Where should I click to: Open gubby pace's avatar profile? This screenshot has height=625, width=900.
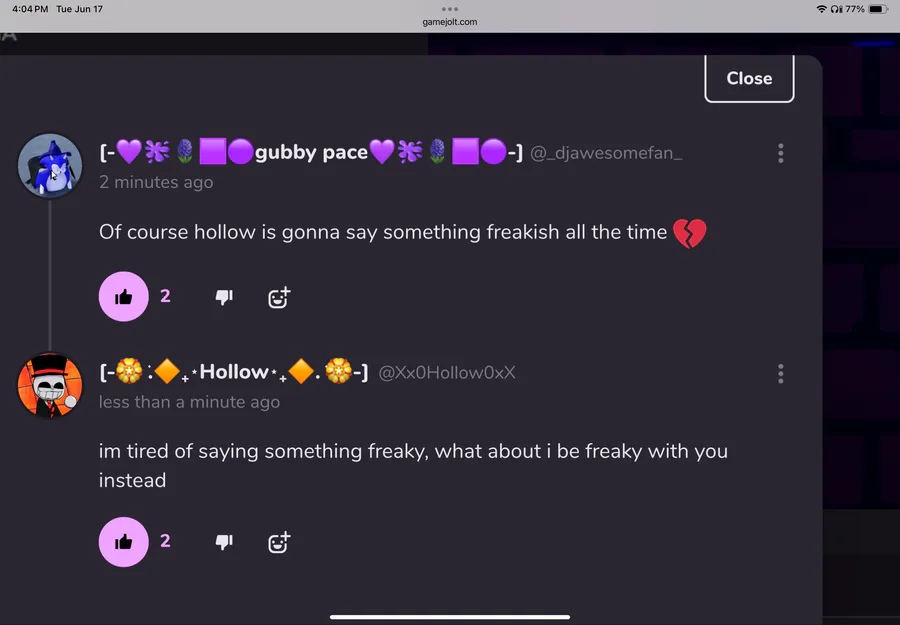(50, 165)
